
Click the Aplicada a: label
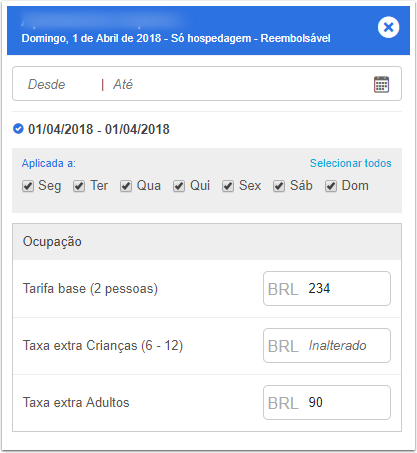49,163
